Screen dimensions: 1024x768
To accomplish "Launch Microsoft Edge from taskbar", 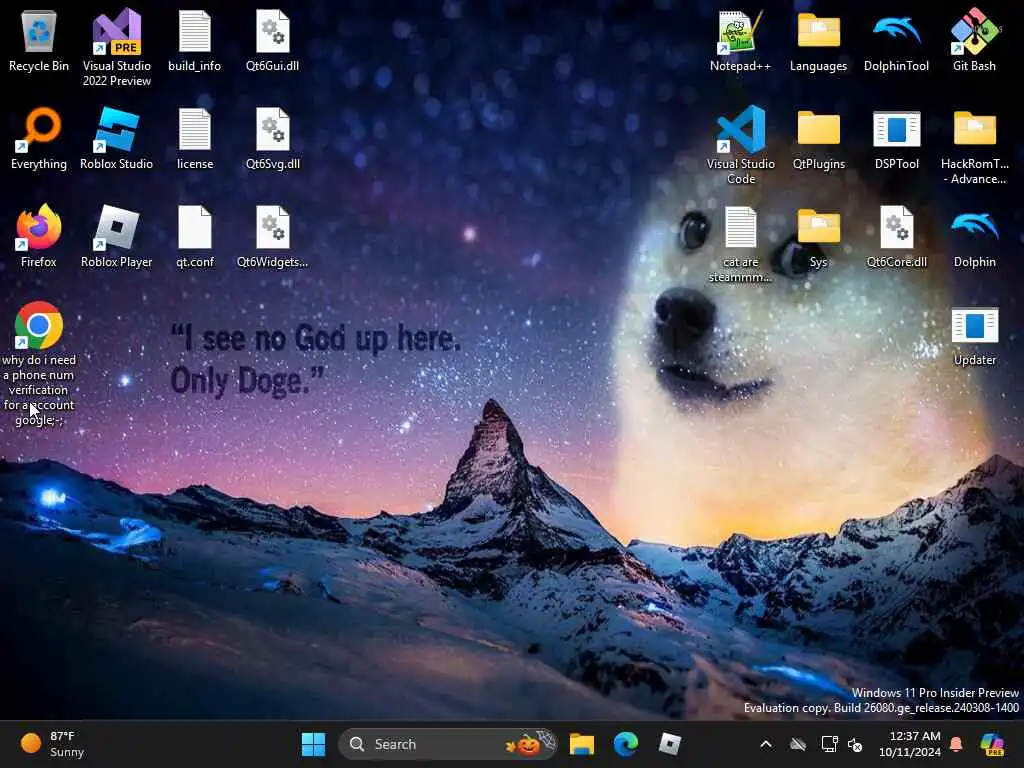I will click(626, 744).
